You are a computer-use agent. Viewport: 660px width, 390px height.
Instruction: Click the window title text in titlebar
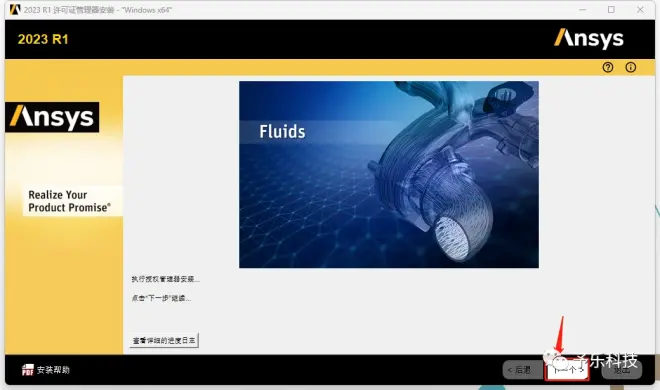point(98,10)
